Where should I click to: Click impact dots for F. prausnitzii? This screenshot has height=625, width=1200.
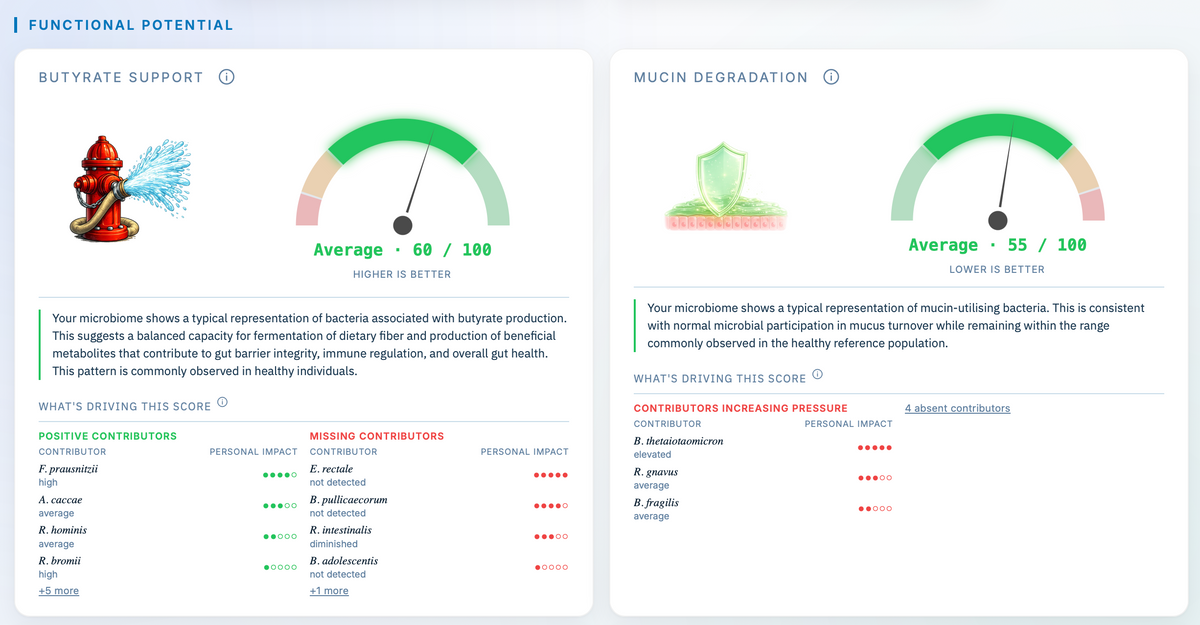(x=279, y=475)
